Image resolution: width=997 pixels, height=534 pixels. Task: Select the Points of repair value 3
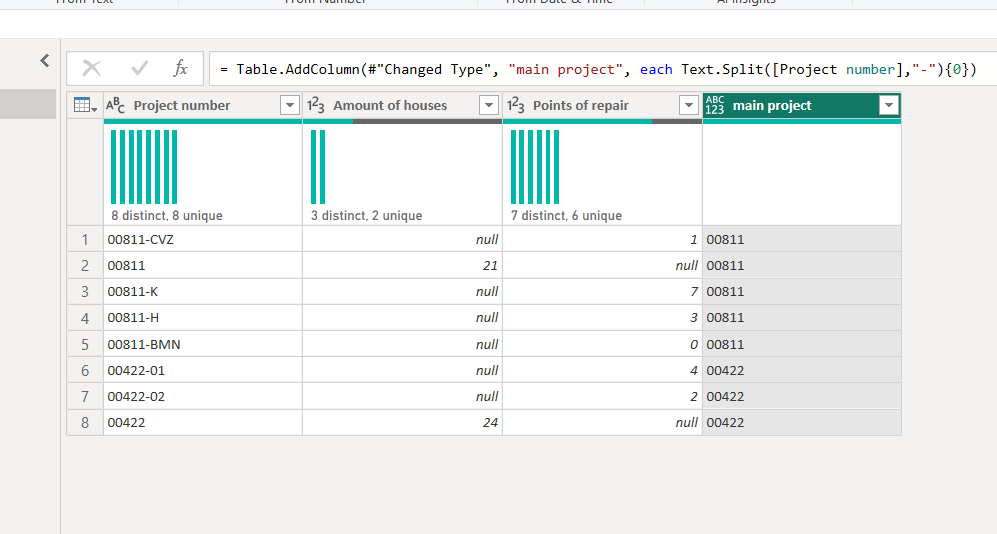602,318
